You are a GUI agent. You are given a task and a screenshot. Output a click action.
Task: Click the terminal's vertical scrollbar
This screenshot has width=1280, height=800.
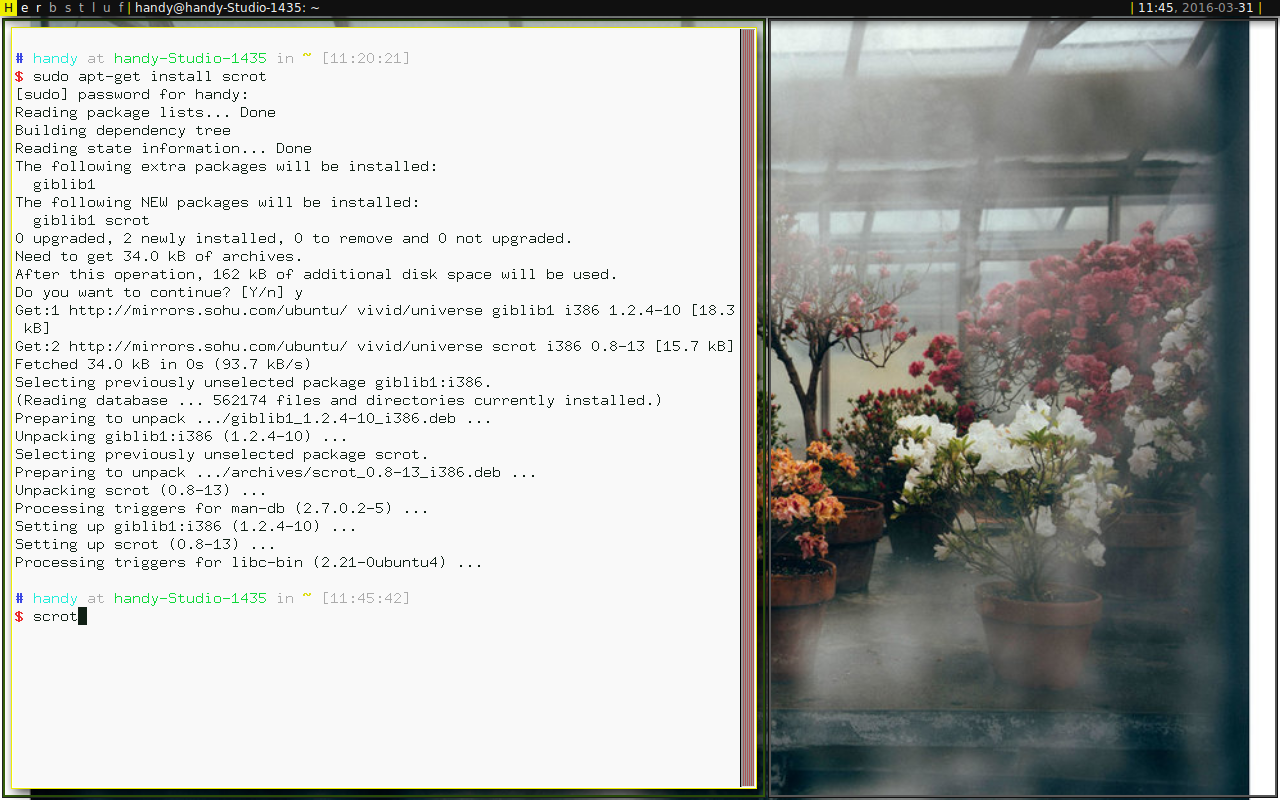click(747, 407)
